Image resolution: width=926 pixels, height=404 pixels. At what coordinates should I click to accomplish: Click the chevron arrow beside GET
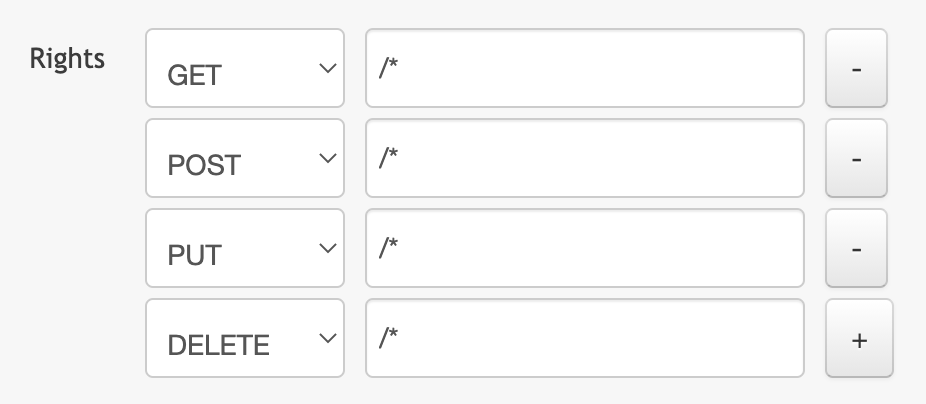click(325, 68)
